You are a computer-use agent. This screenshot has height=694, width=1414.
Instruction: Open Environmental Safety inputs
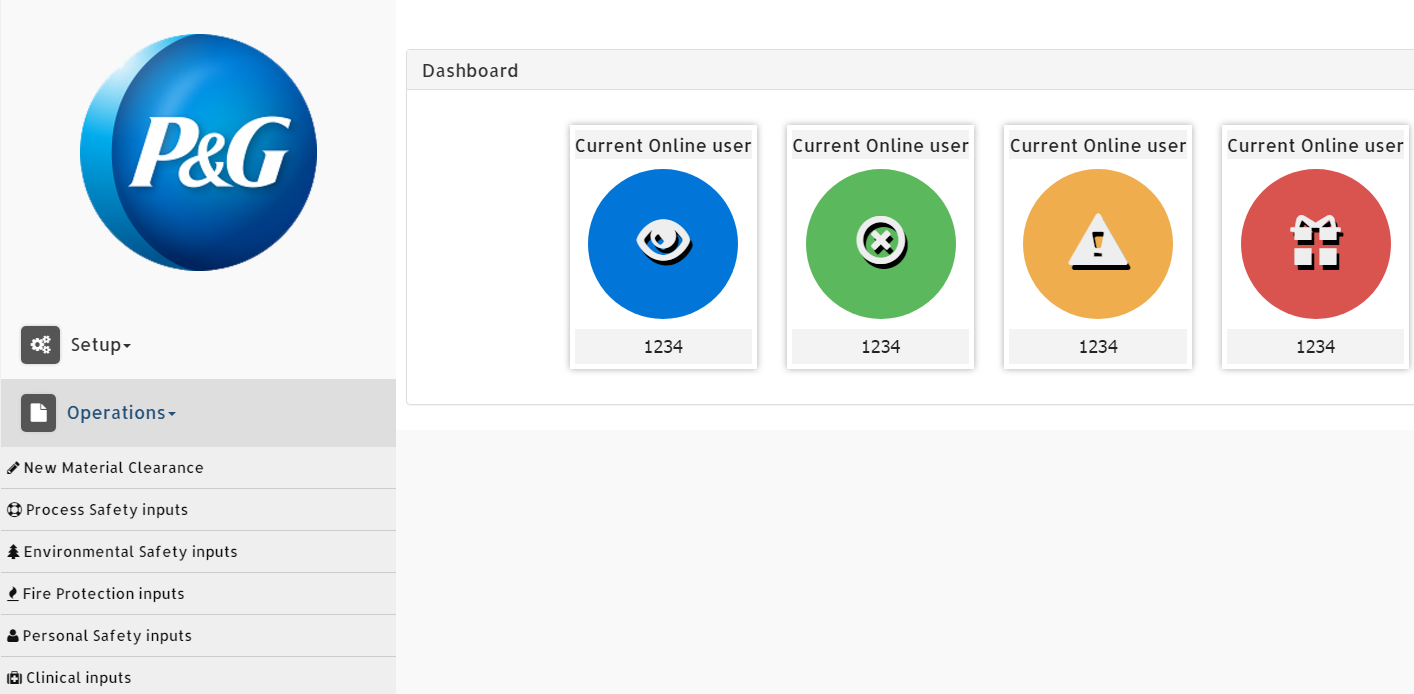[198, 552]
